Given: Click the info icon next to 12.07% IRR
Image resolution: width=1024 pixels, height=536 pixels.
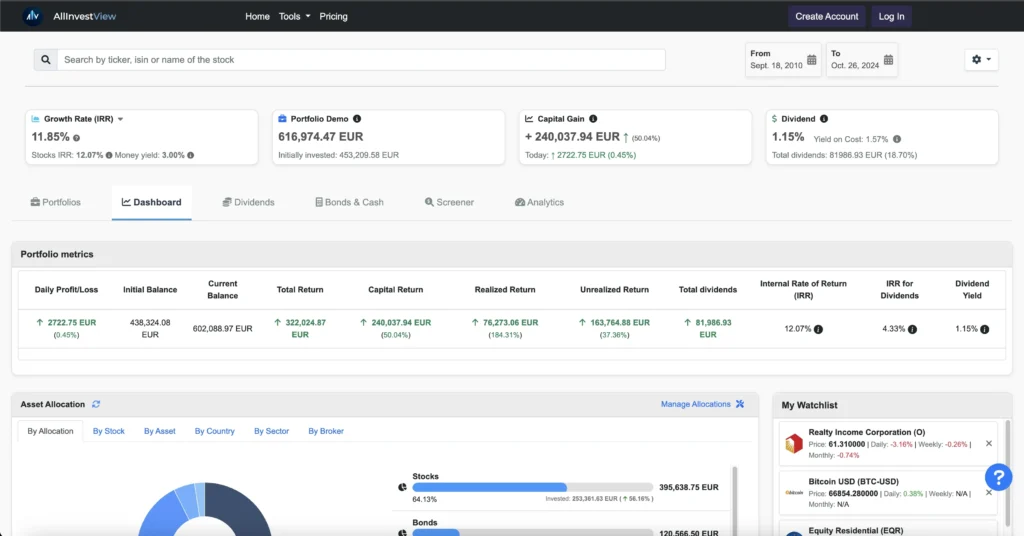Looking at the screenshot, I should [818, 329].
